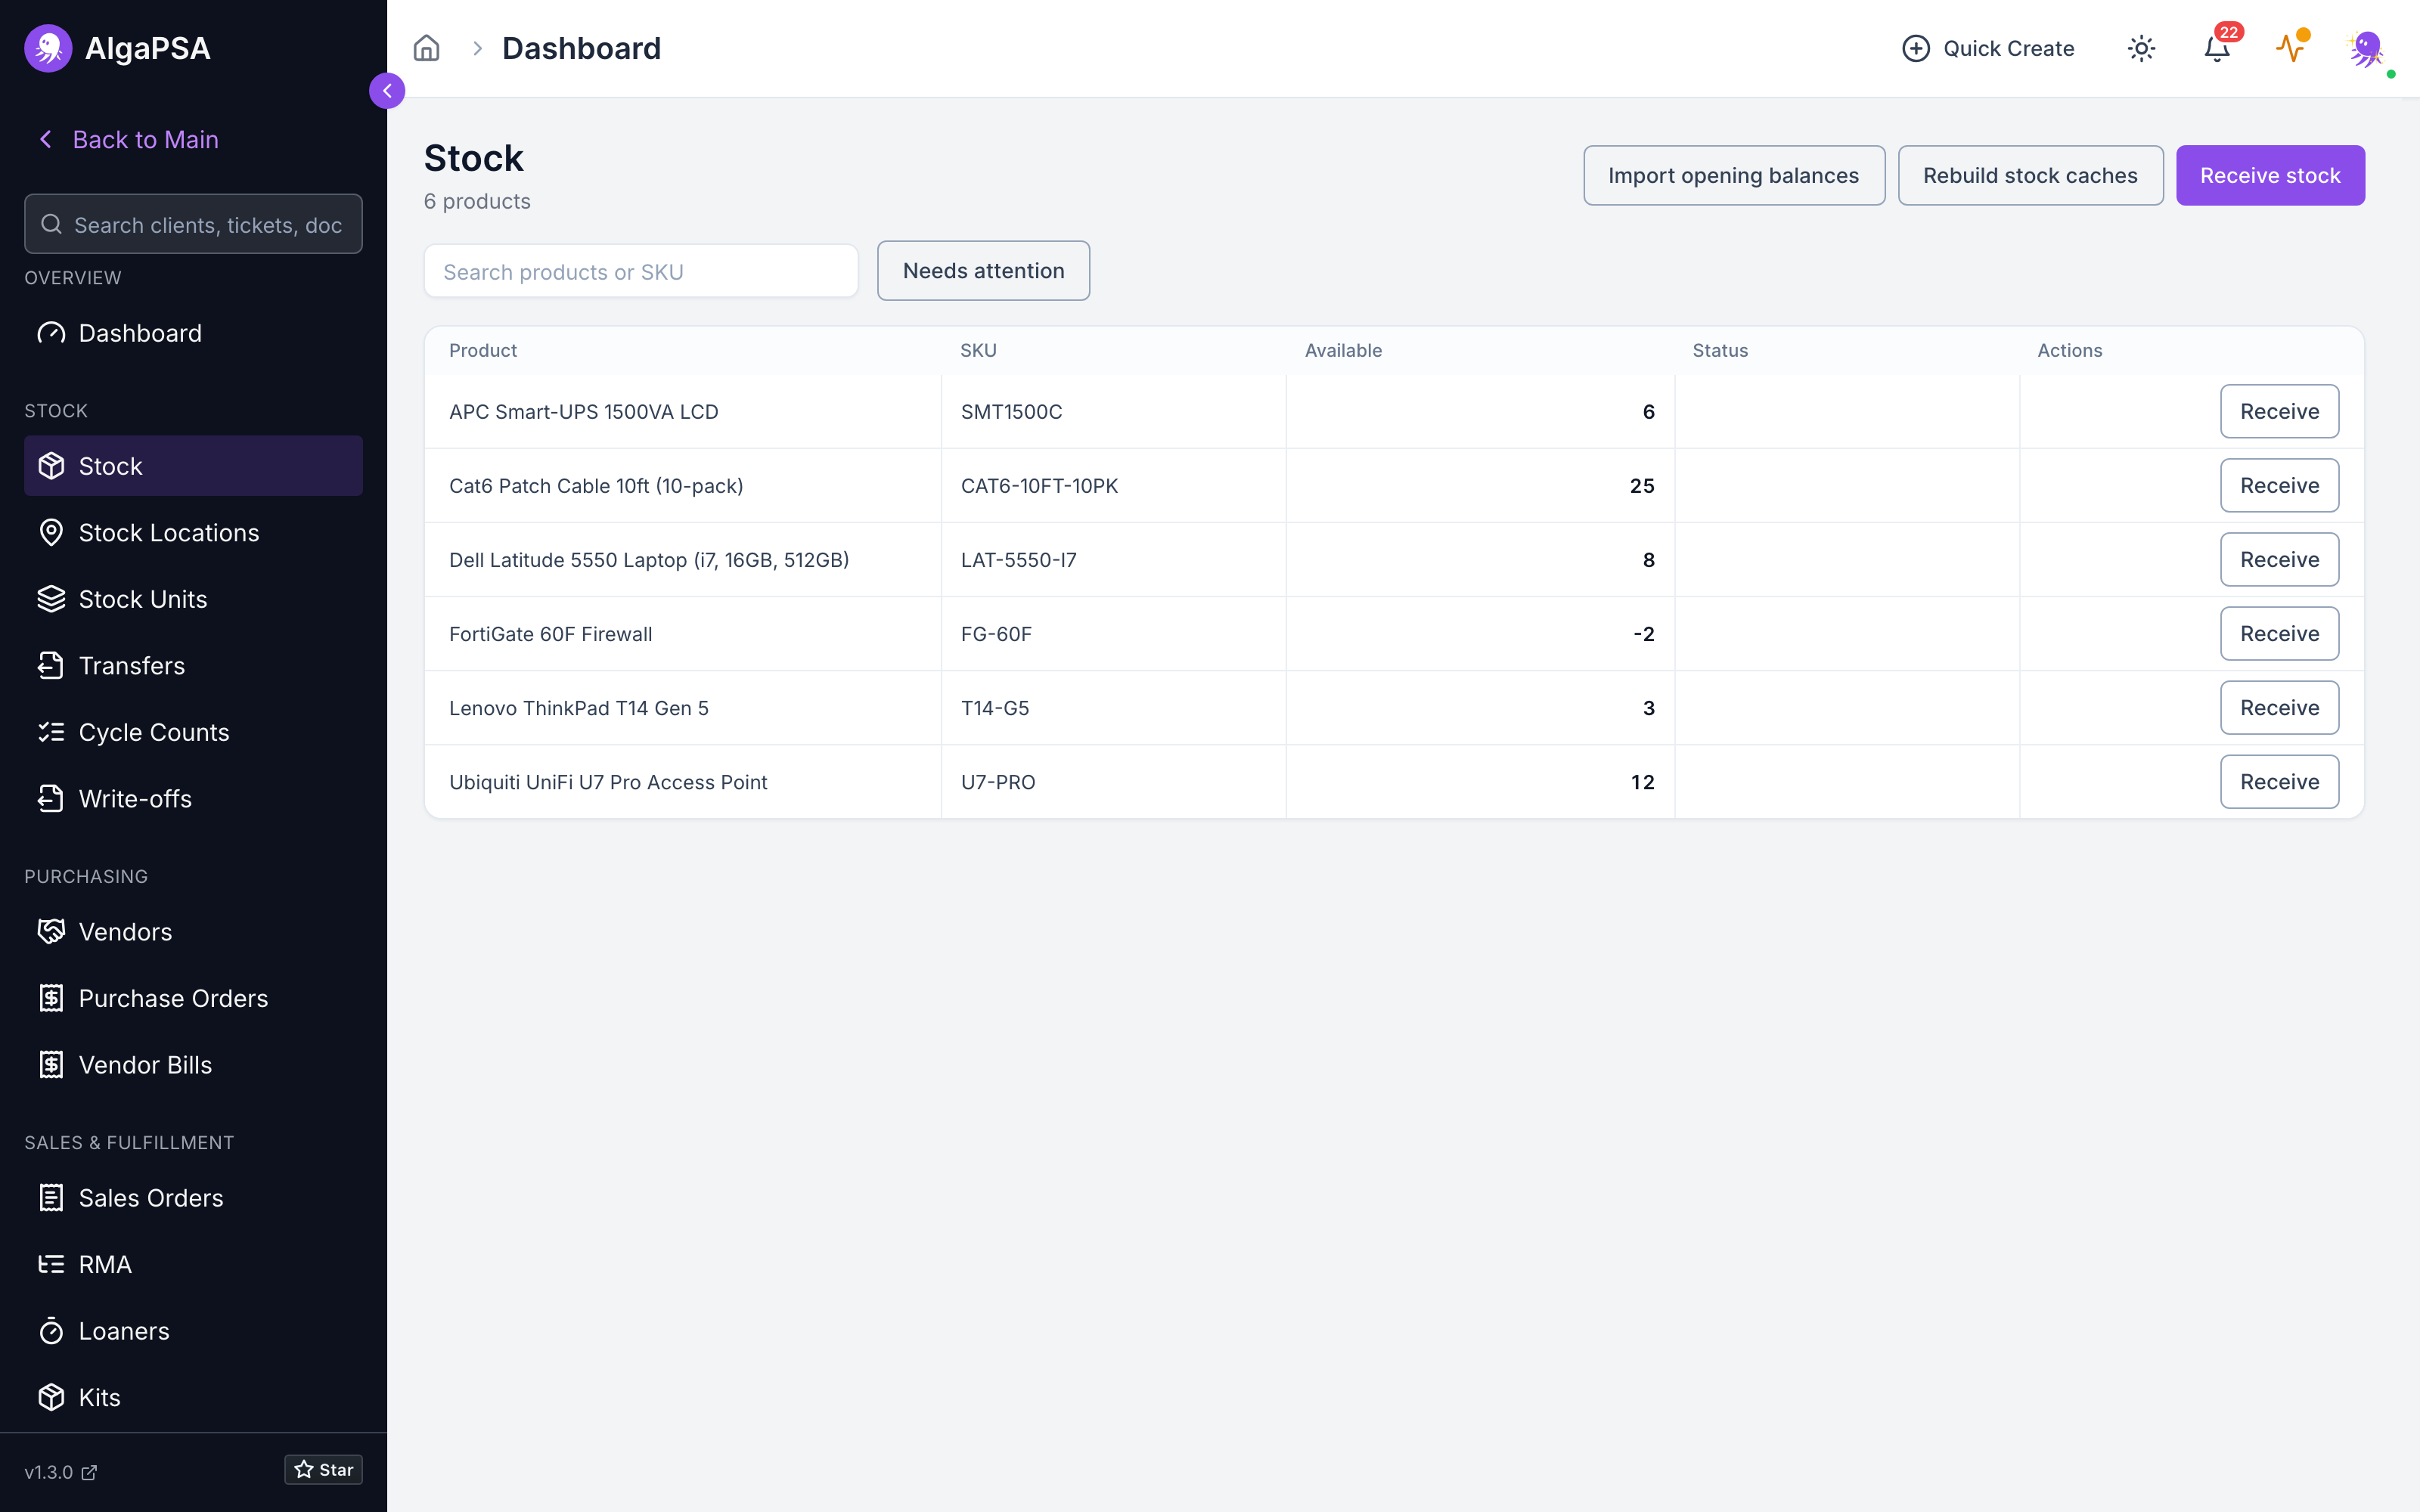Click the Lenovo ThinkPad T14 Gen 5 name
The width and height of the screenshot is (2420, 1512).
pos(578,707)
